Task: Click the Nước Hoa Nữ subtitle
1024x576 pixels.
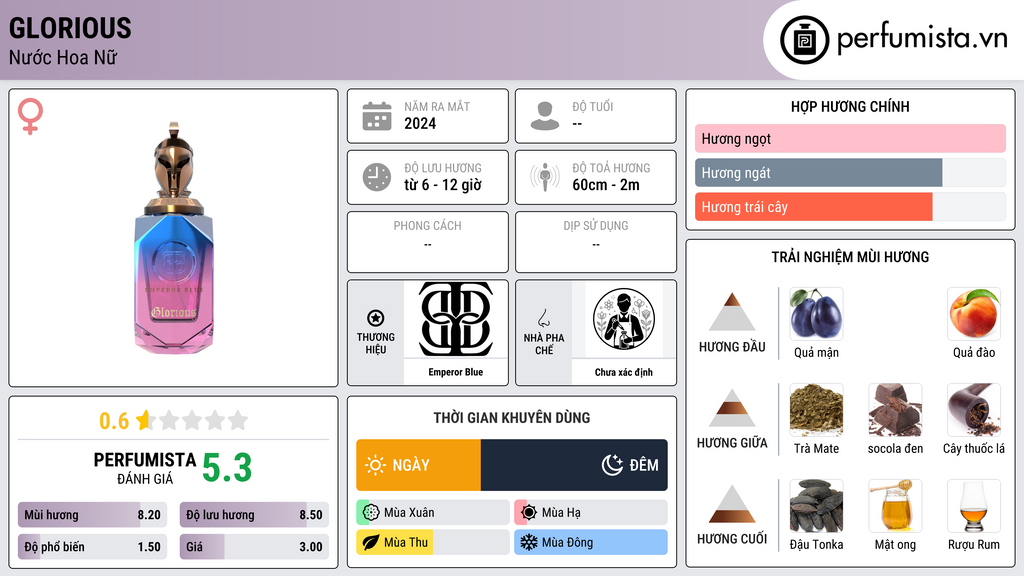Action: (x=63, y=57)
